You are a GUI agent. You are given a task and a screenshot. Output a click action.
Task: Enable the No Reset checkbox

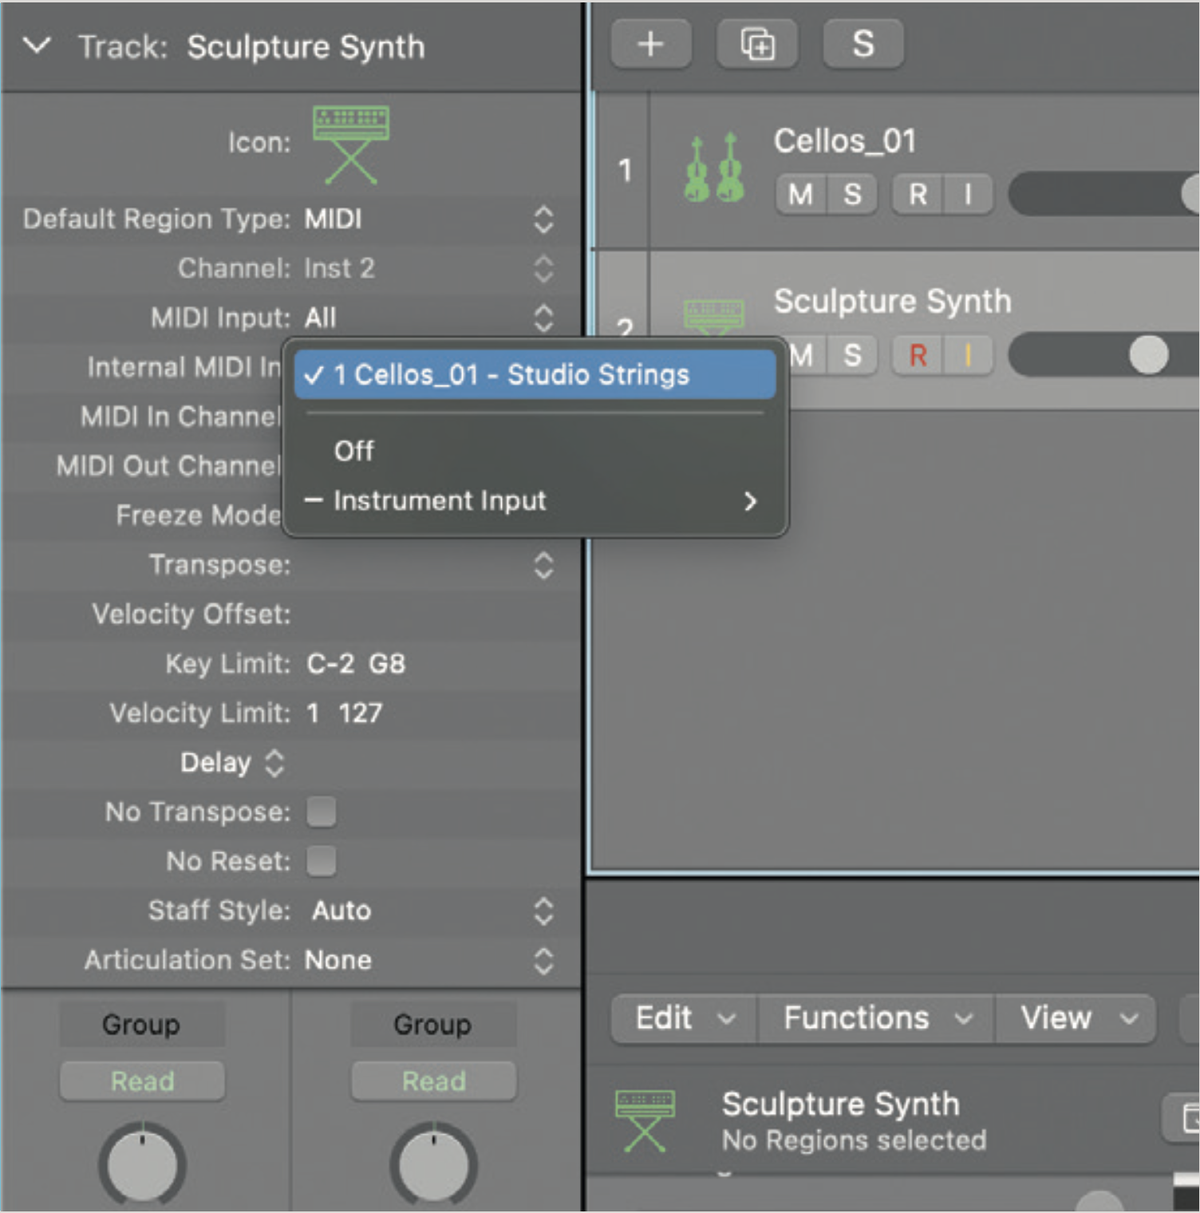pos(321,861)
